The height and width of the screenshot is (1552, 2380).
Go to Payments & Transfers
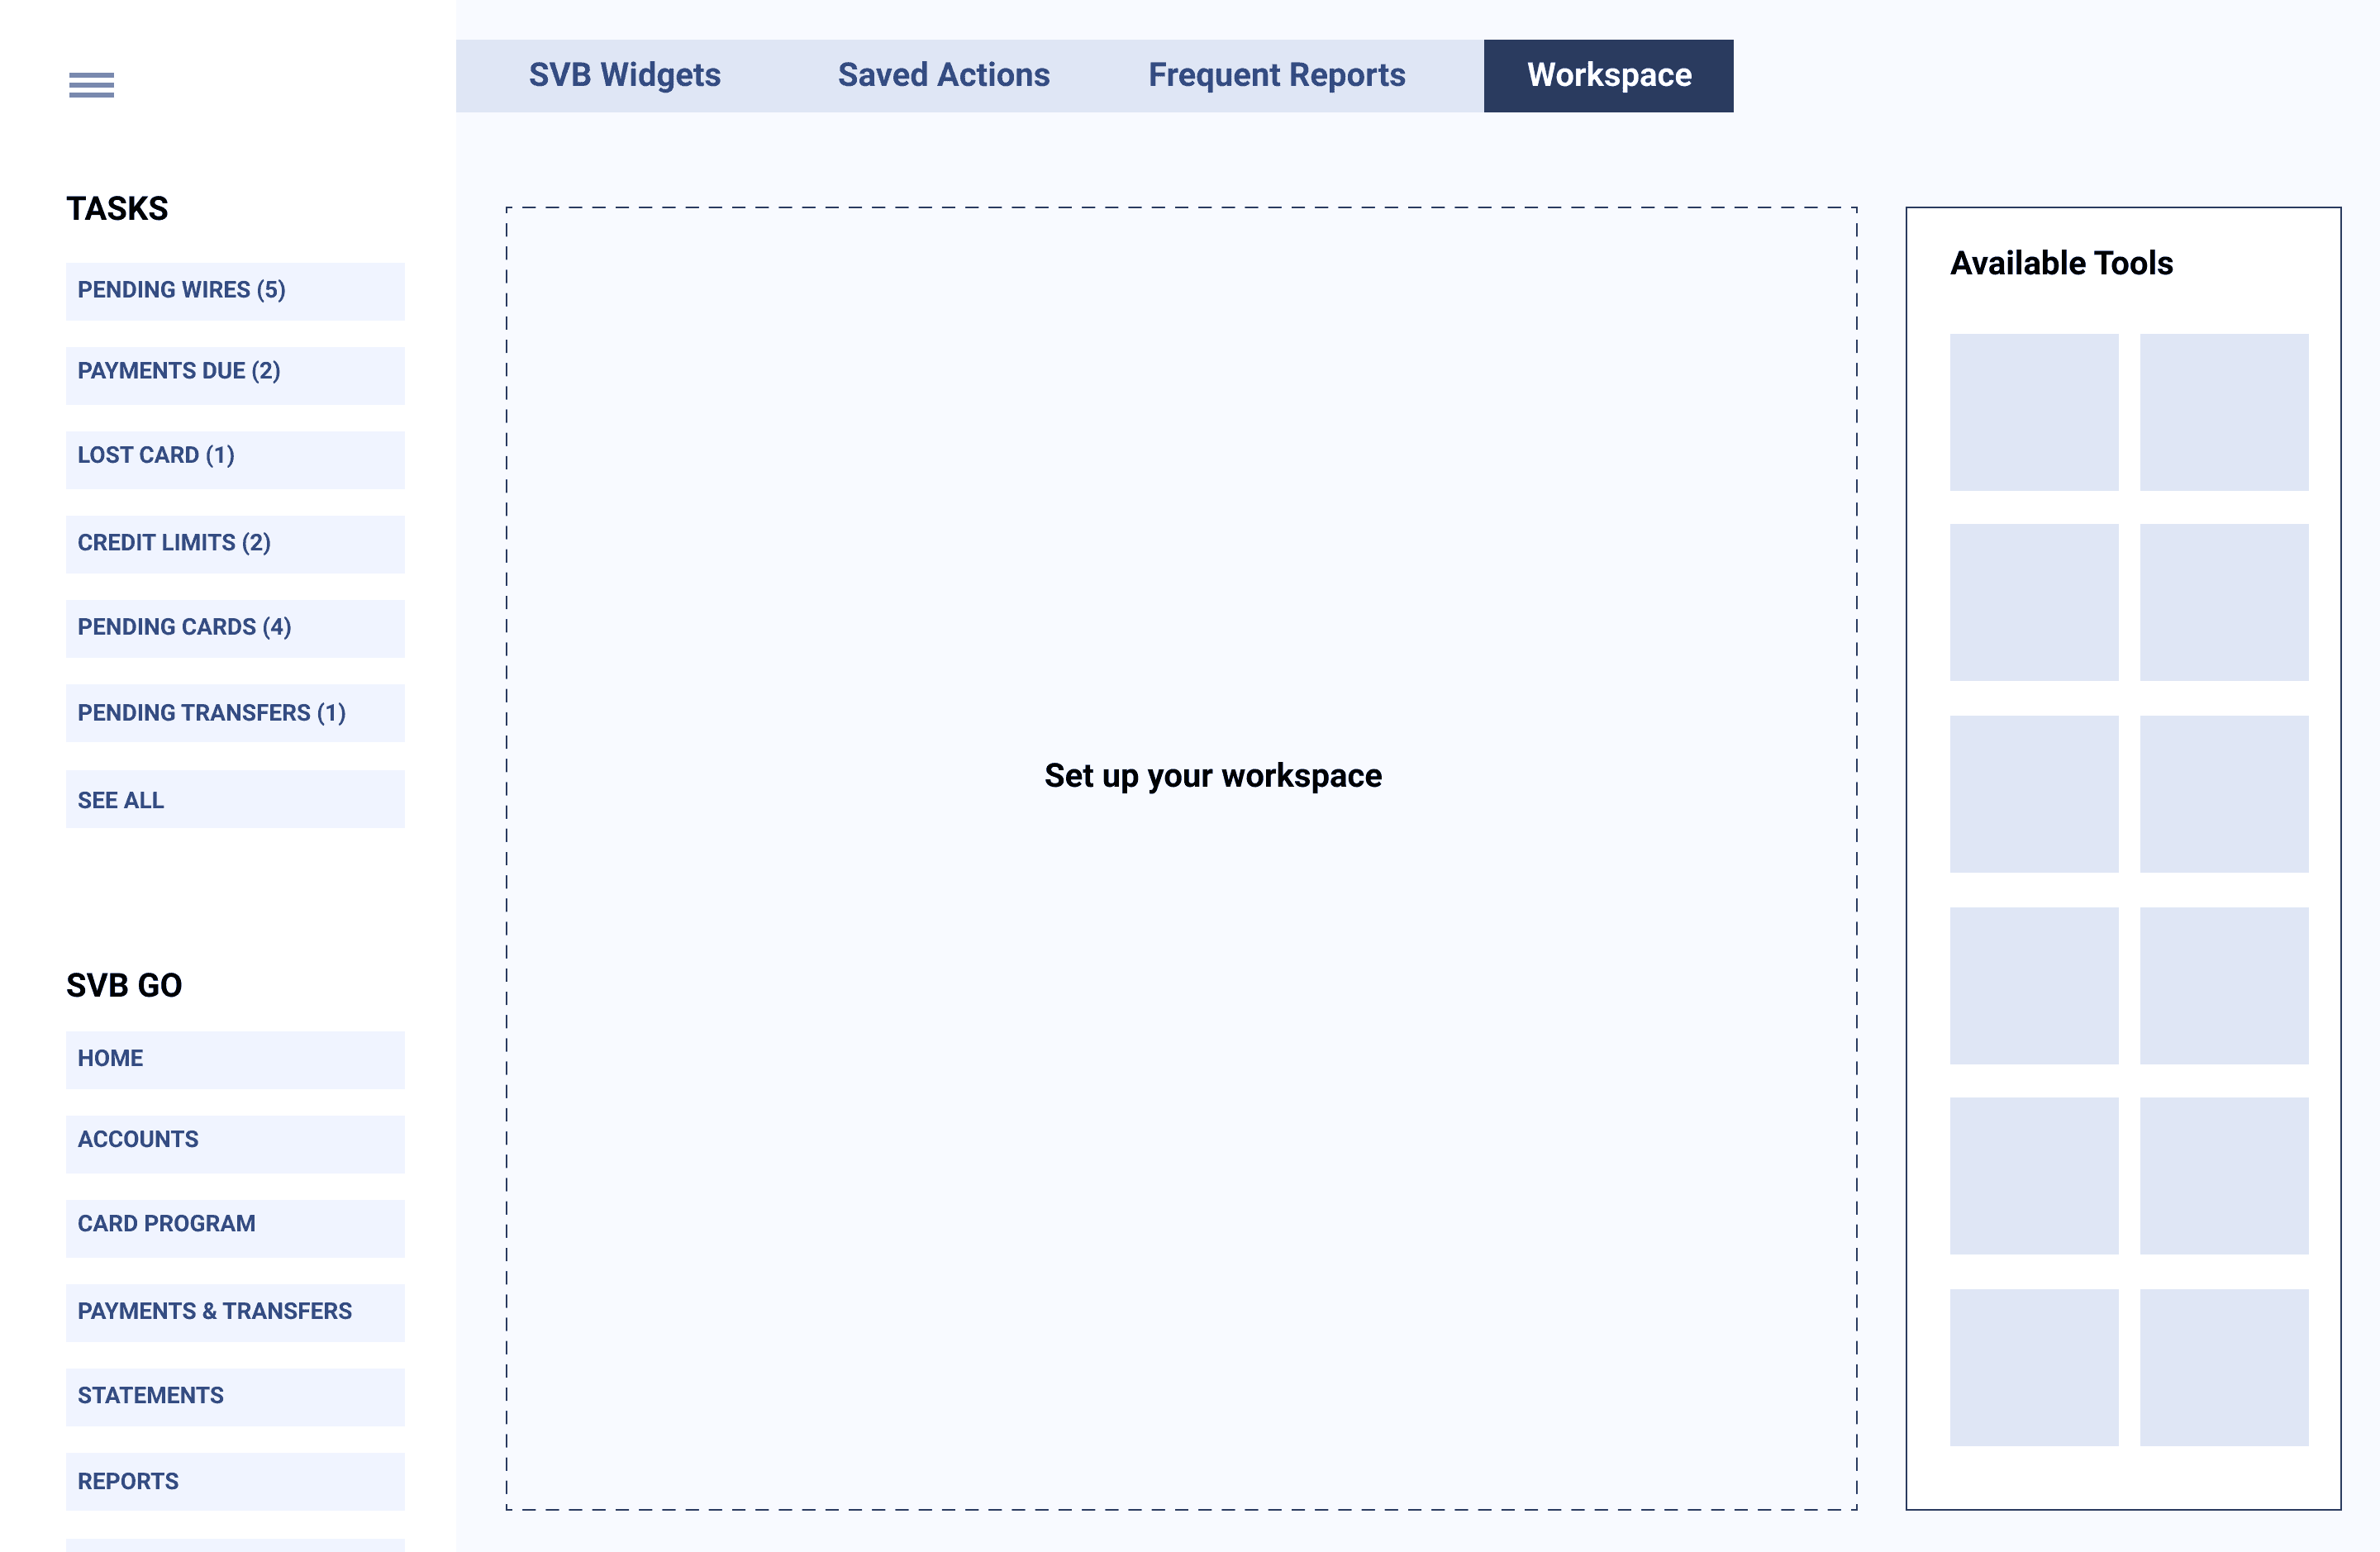click(235, 1311)
